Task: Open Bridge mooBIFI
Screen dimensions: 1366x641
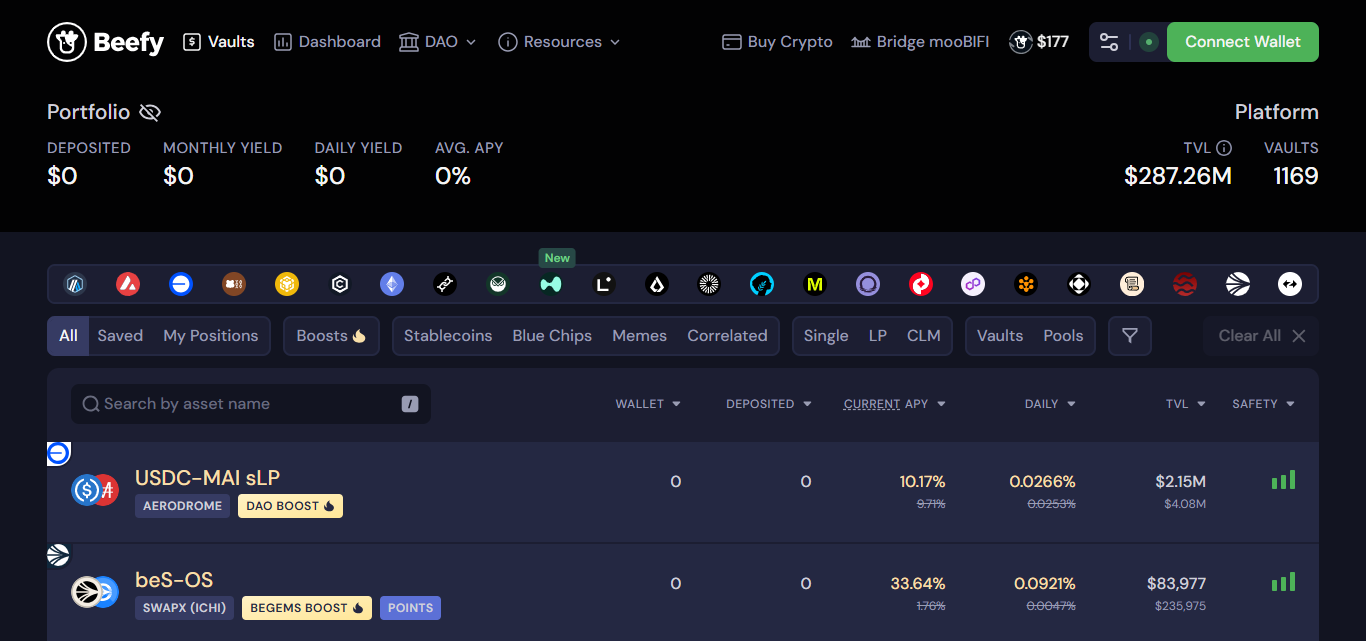Action: 920,42
